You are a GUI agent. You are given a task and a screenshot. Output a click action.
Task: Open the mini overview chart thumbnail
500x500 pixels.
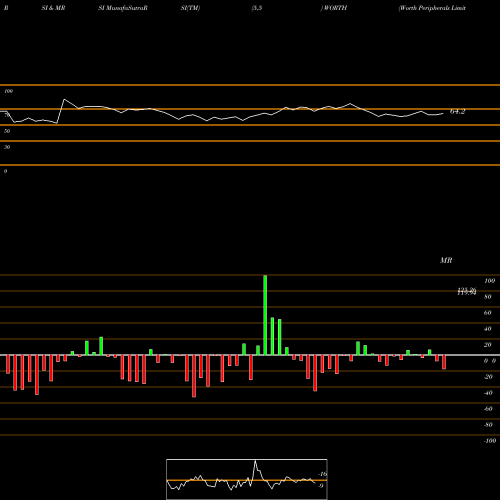coord(247,479)
